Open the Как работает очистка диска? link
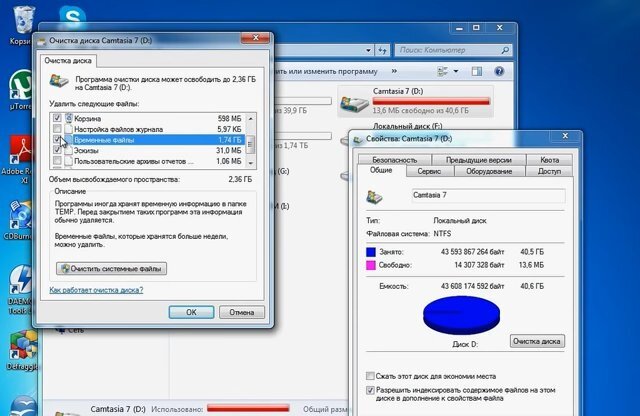 pyautogui.click(x=96, y=290)
